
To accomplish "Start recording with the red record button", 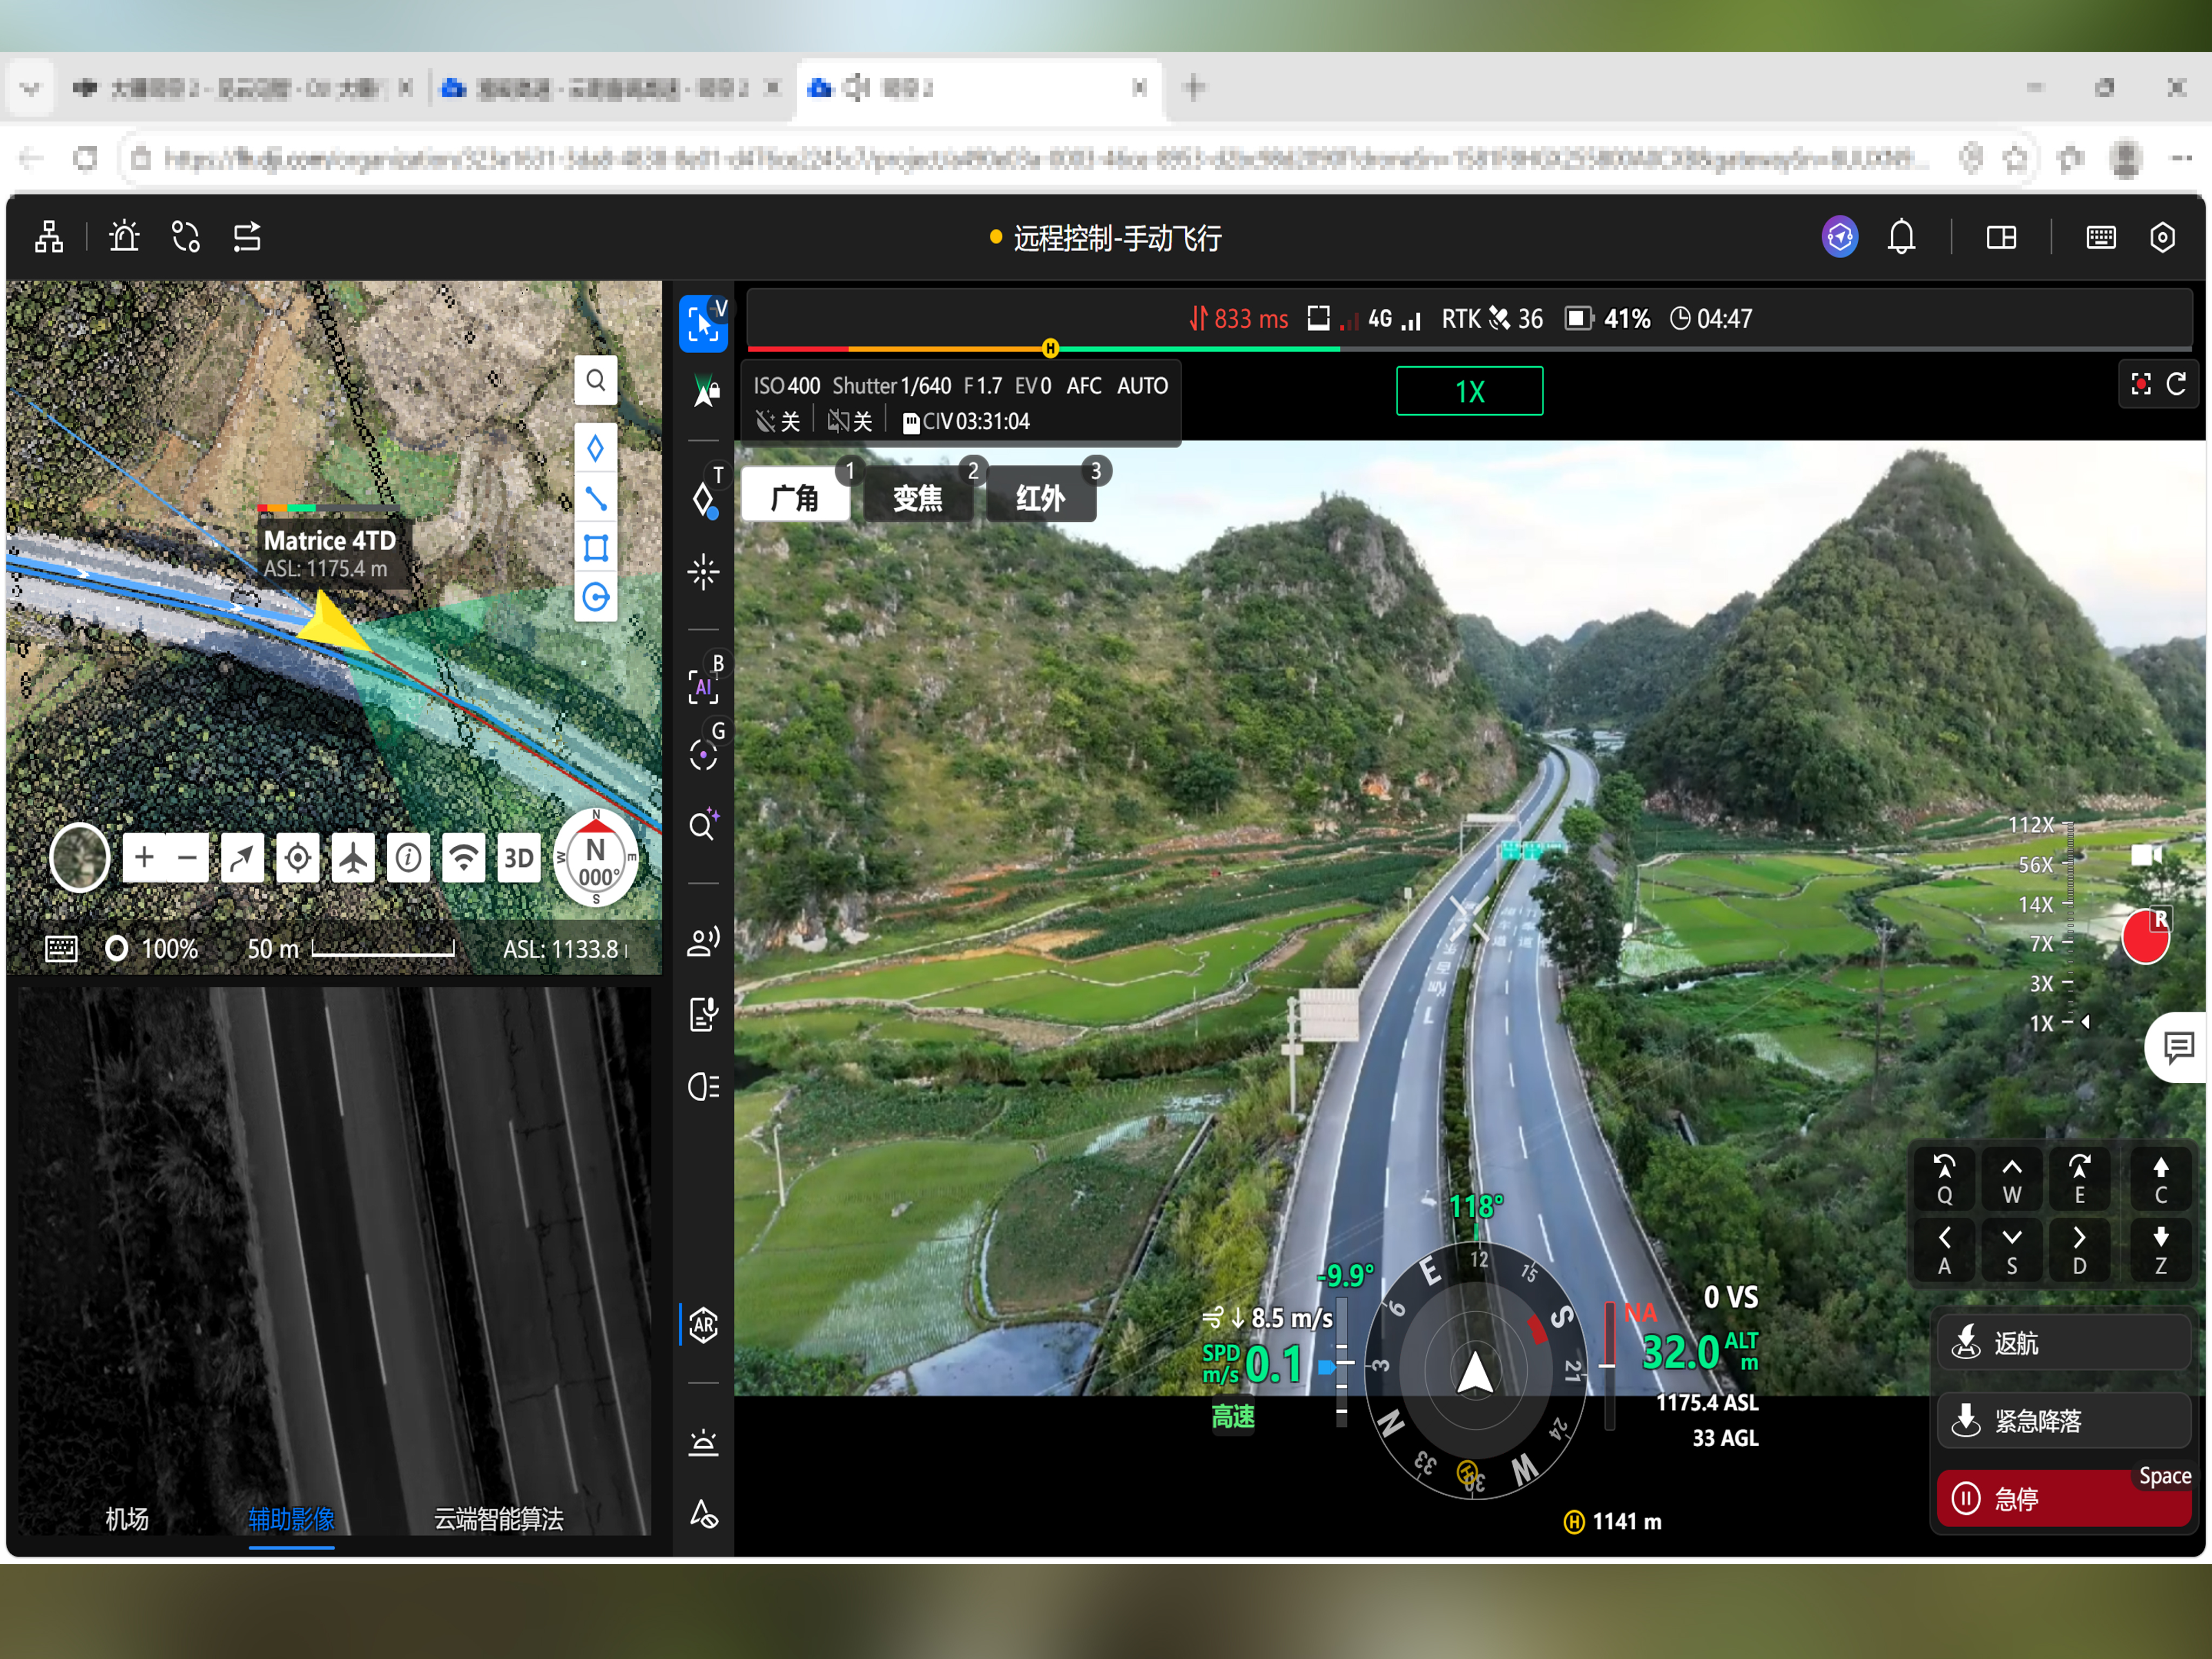I will coord(2145,936).
